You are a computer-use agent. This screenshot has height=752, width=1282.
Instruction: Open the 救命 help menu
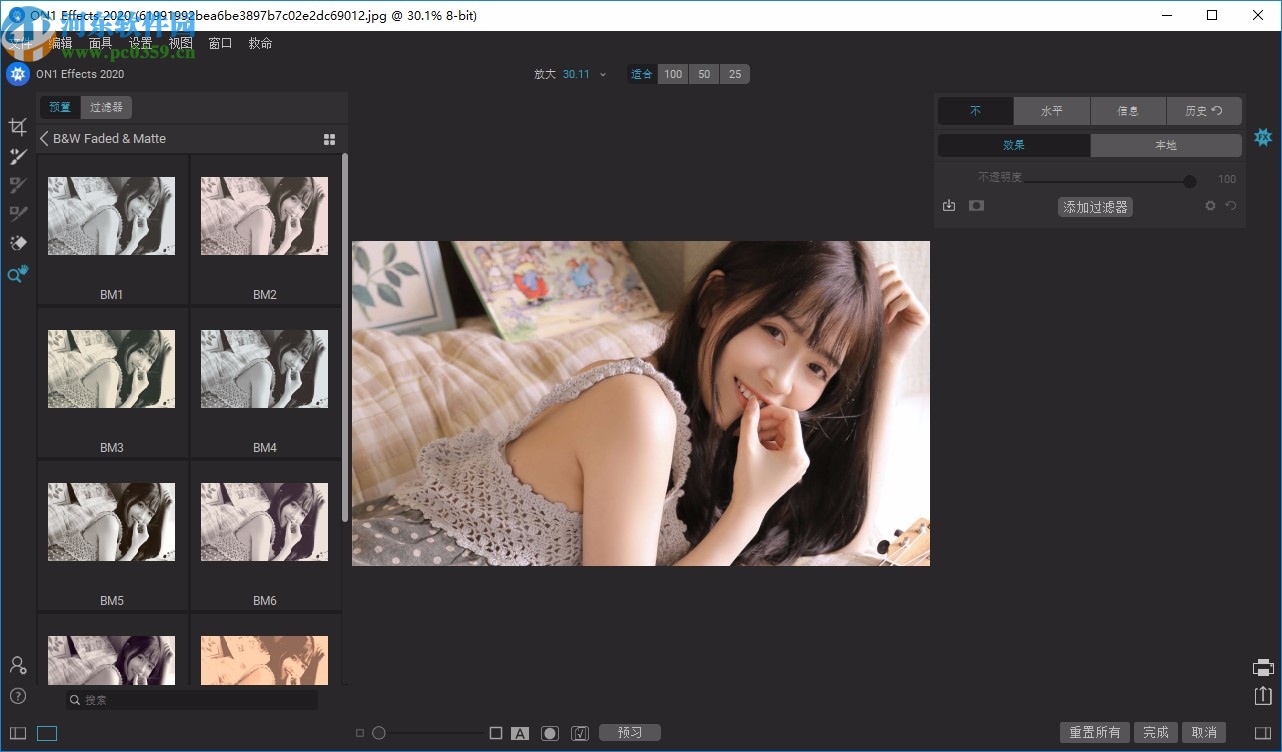click(x=261, y=43)
